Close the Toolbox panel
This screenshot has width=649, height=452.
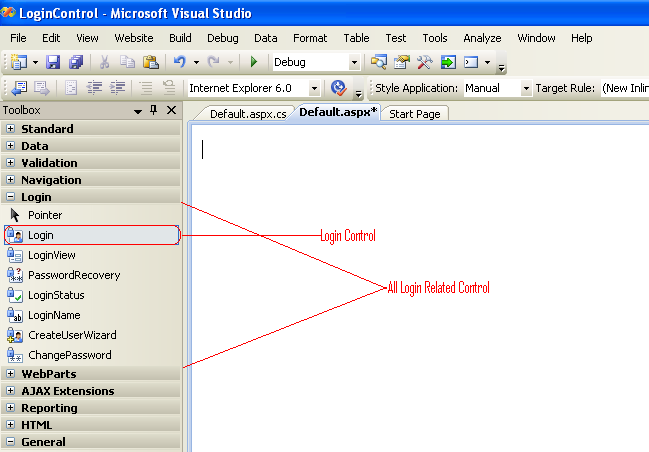(x=171, y=110)
